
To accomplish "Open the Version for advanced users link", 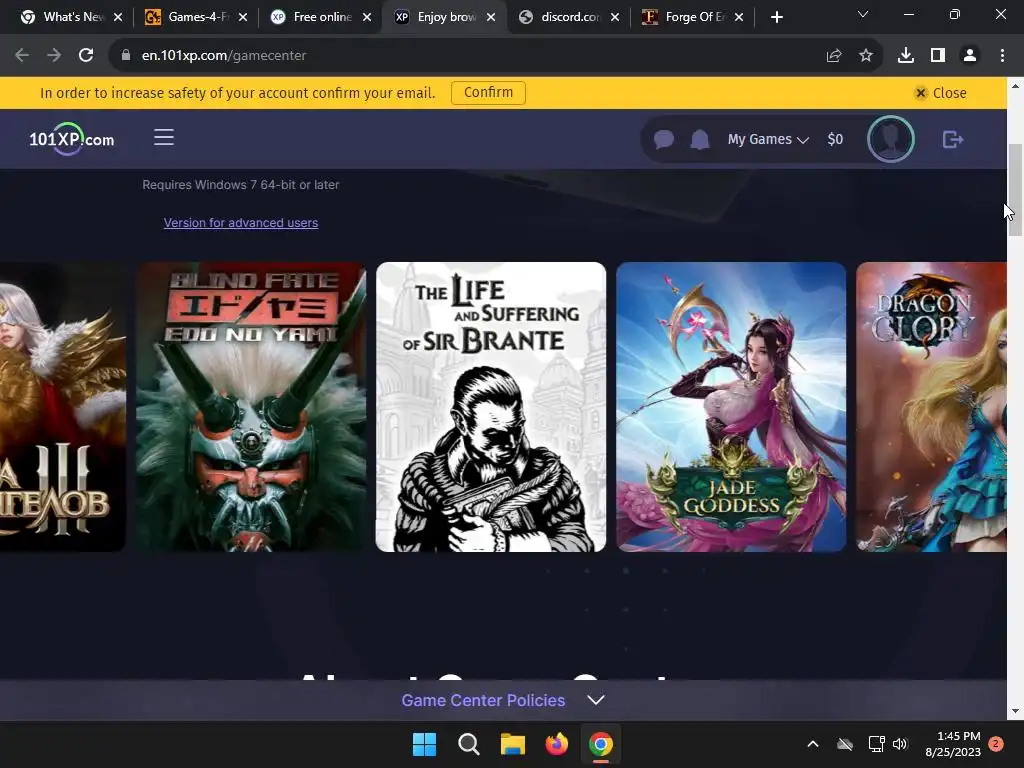I will coord(241,223).
